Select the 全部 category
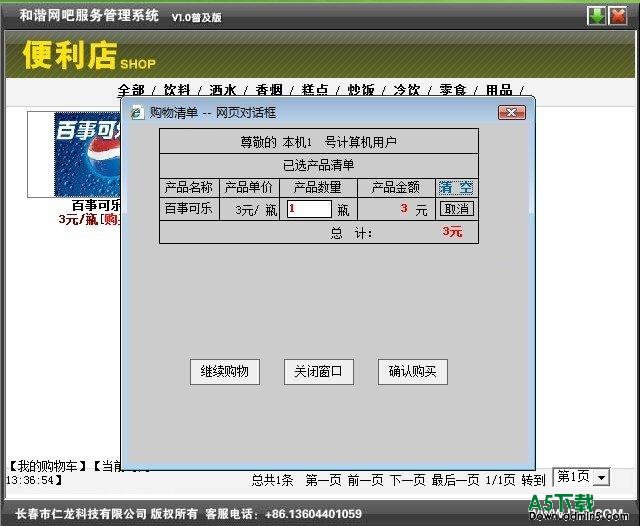This screenshot has height=526, width=640. [x=131, y=90]
